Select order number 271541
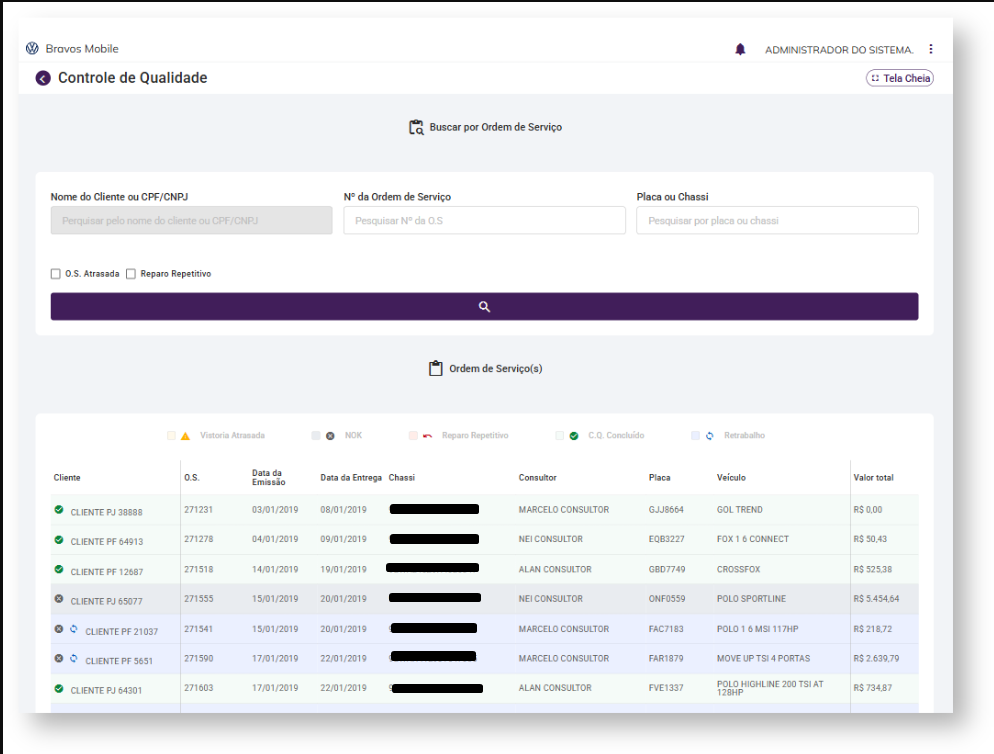 (198, 629)
